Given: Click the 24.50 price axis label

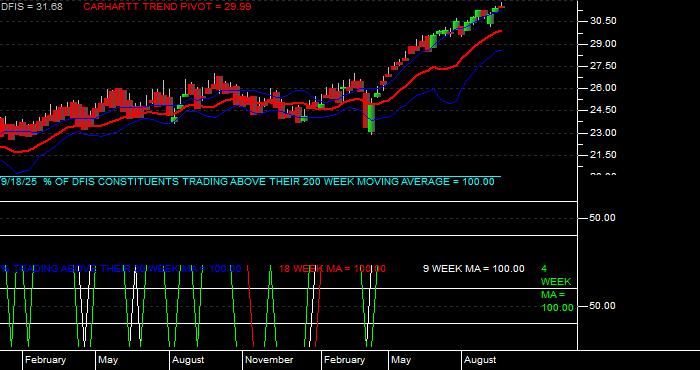Looking at the screenshot, I should coord(603,110).
